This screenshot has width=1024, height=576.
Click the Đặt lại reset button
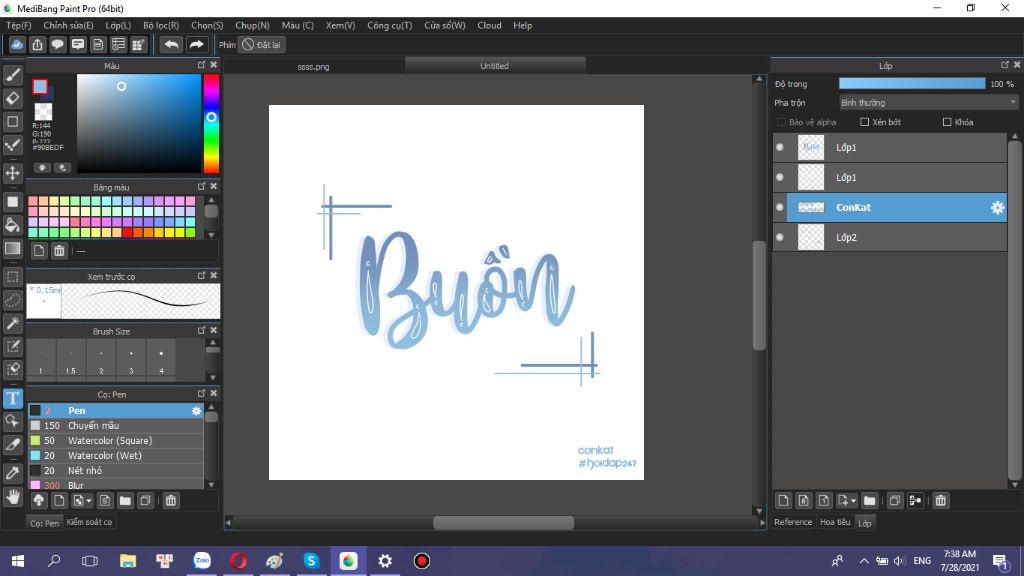coord(263,45)
